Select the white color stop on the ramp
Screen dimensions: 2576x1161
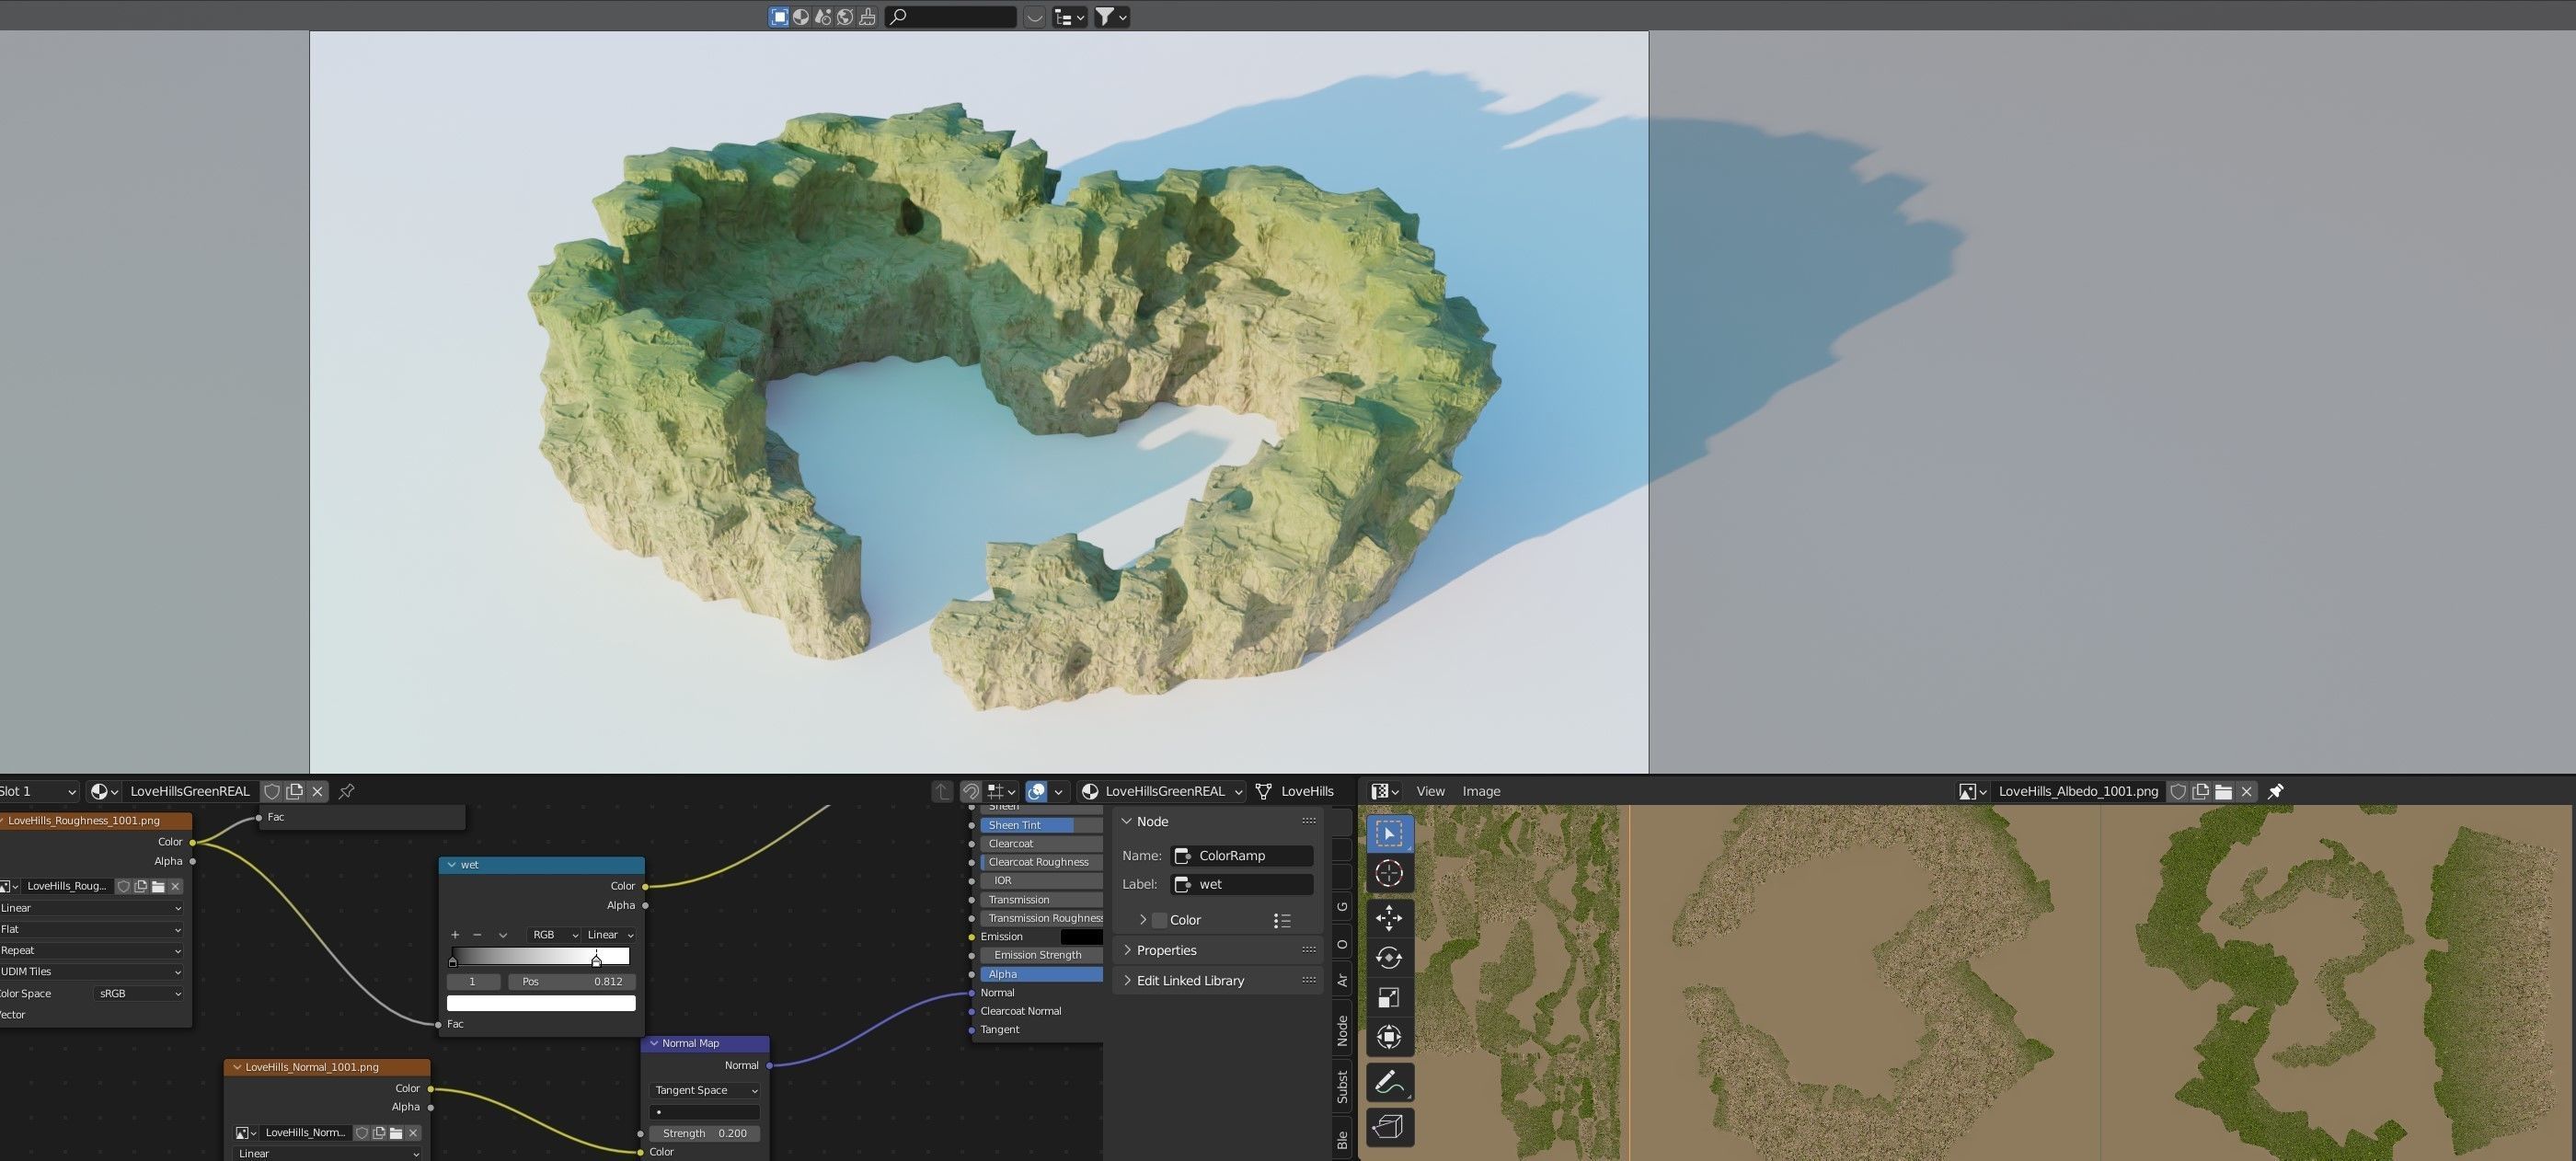(x=597, y=961)
